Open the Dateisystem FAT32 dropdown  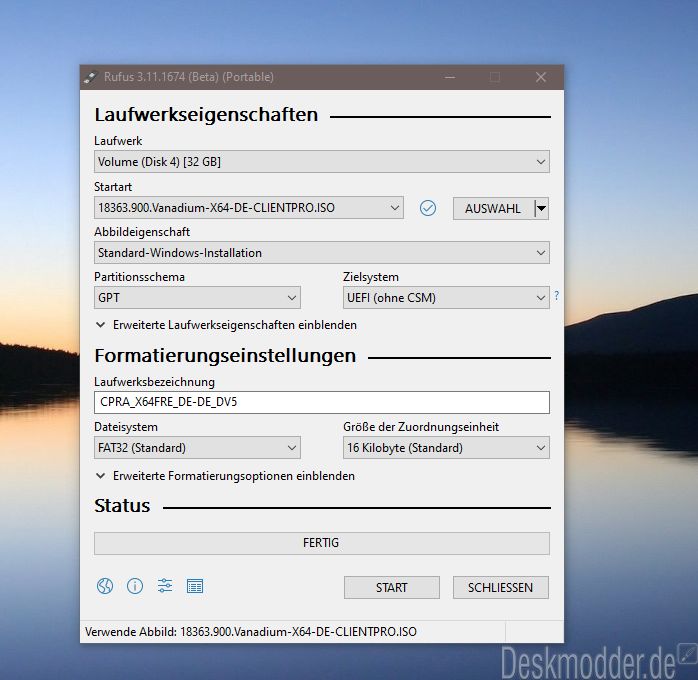(197, 448)
